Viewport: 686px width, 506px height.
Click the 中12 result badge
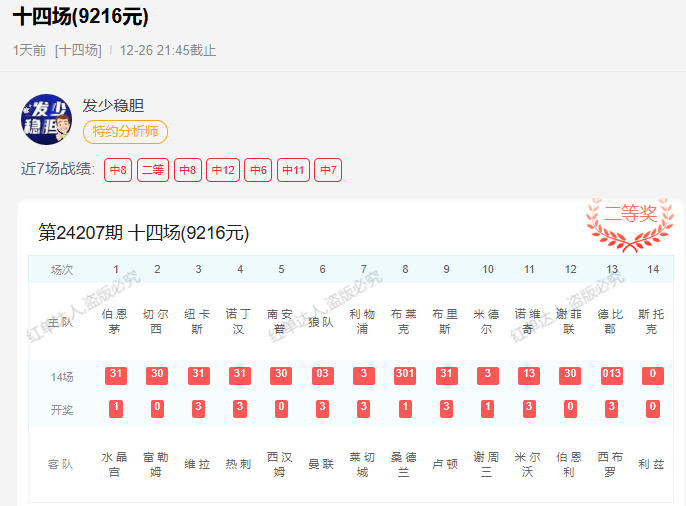click(x=223, y=170)
